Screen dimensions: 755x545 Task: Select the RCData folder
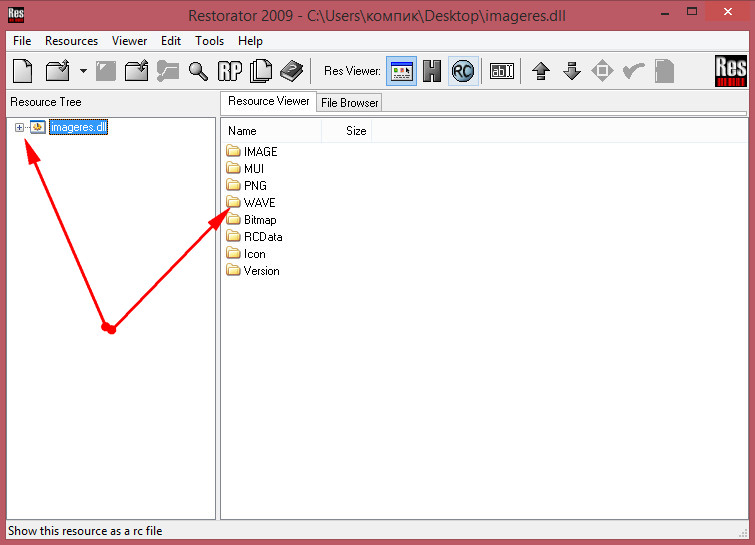click(263, 237)
